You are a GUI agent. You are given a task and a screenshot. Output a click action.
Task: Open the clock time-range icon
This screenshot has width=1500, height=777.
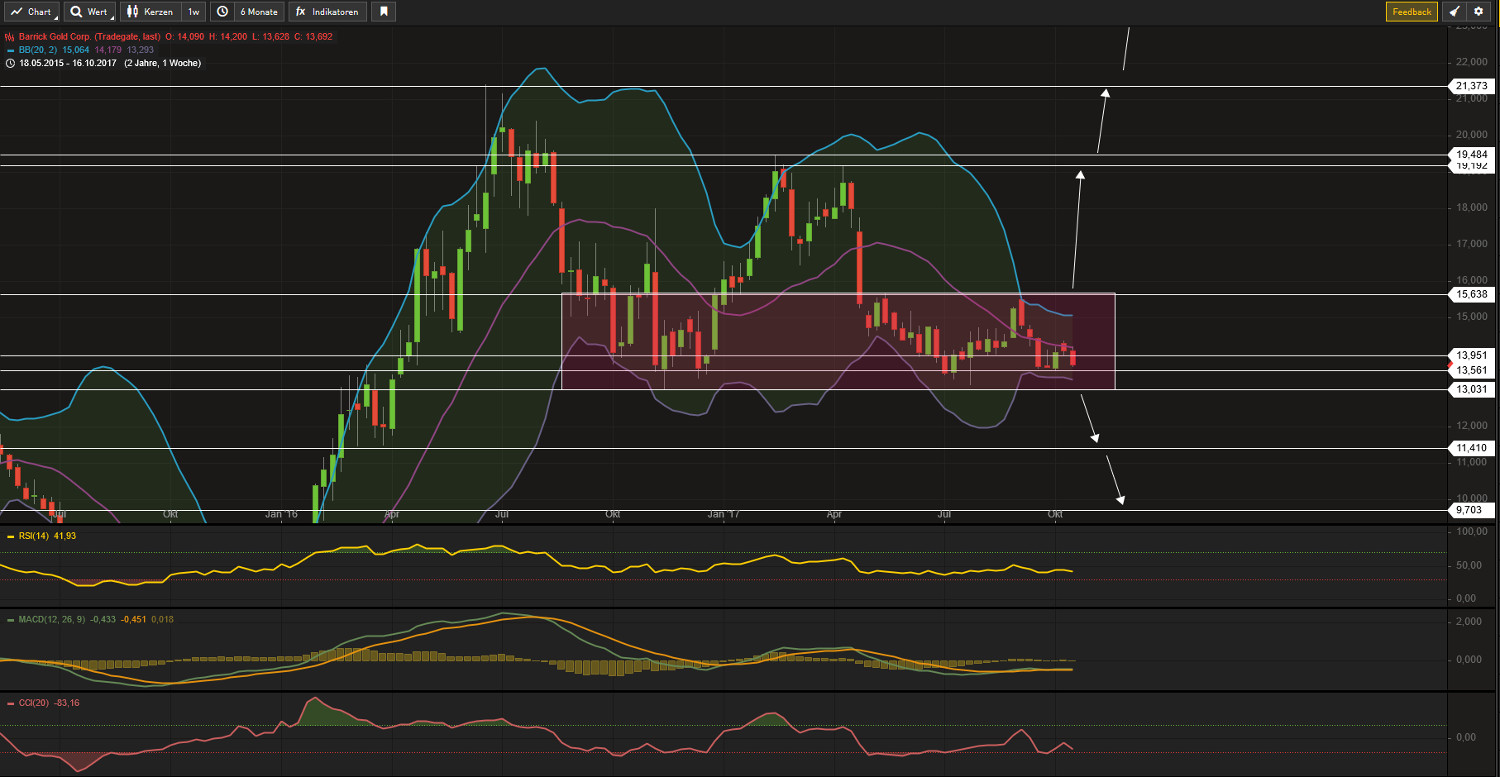[221, 12]
